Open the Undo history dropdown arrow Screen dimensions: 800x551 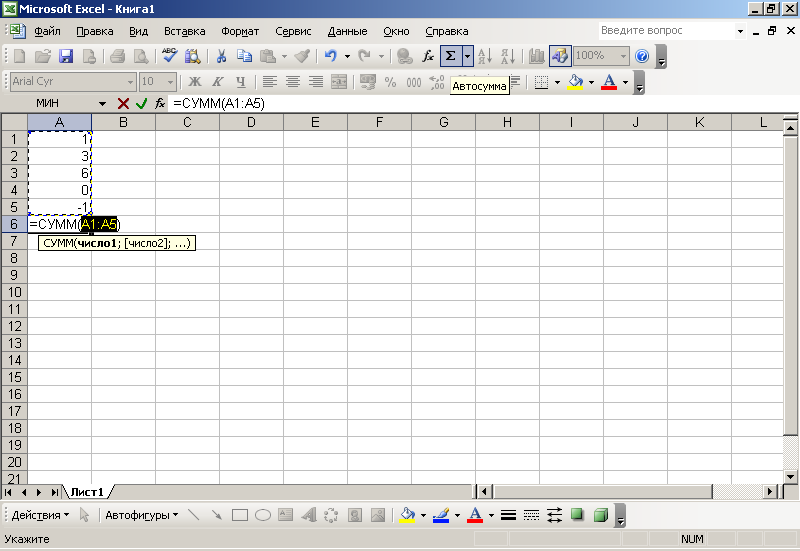click(347, 56)
